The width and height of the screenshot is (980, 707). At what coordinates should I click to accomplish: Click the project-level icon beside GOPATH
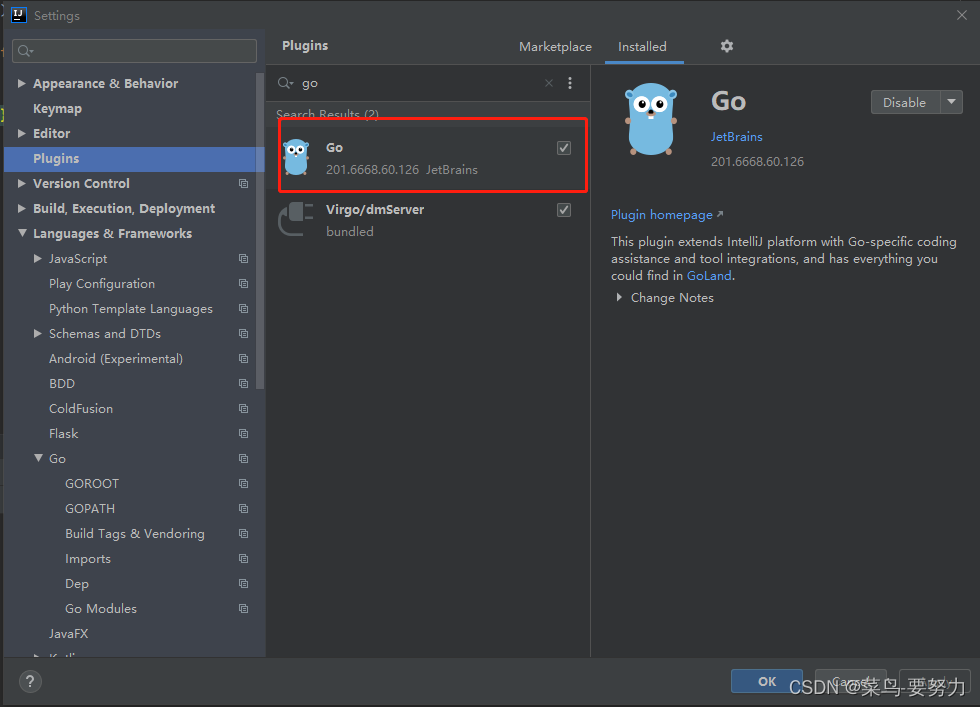pyautogui.click(x=244, y=508)
